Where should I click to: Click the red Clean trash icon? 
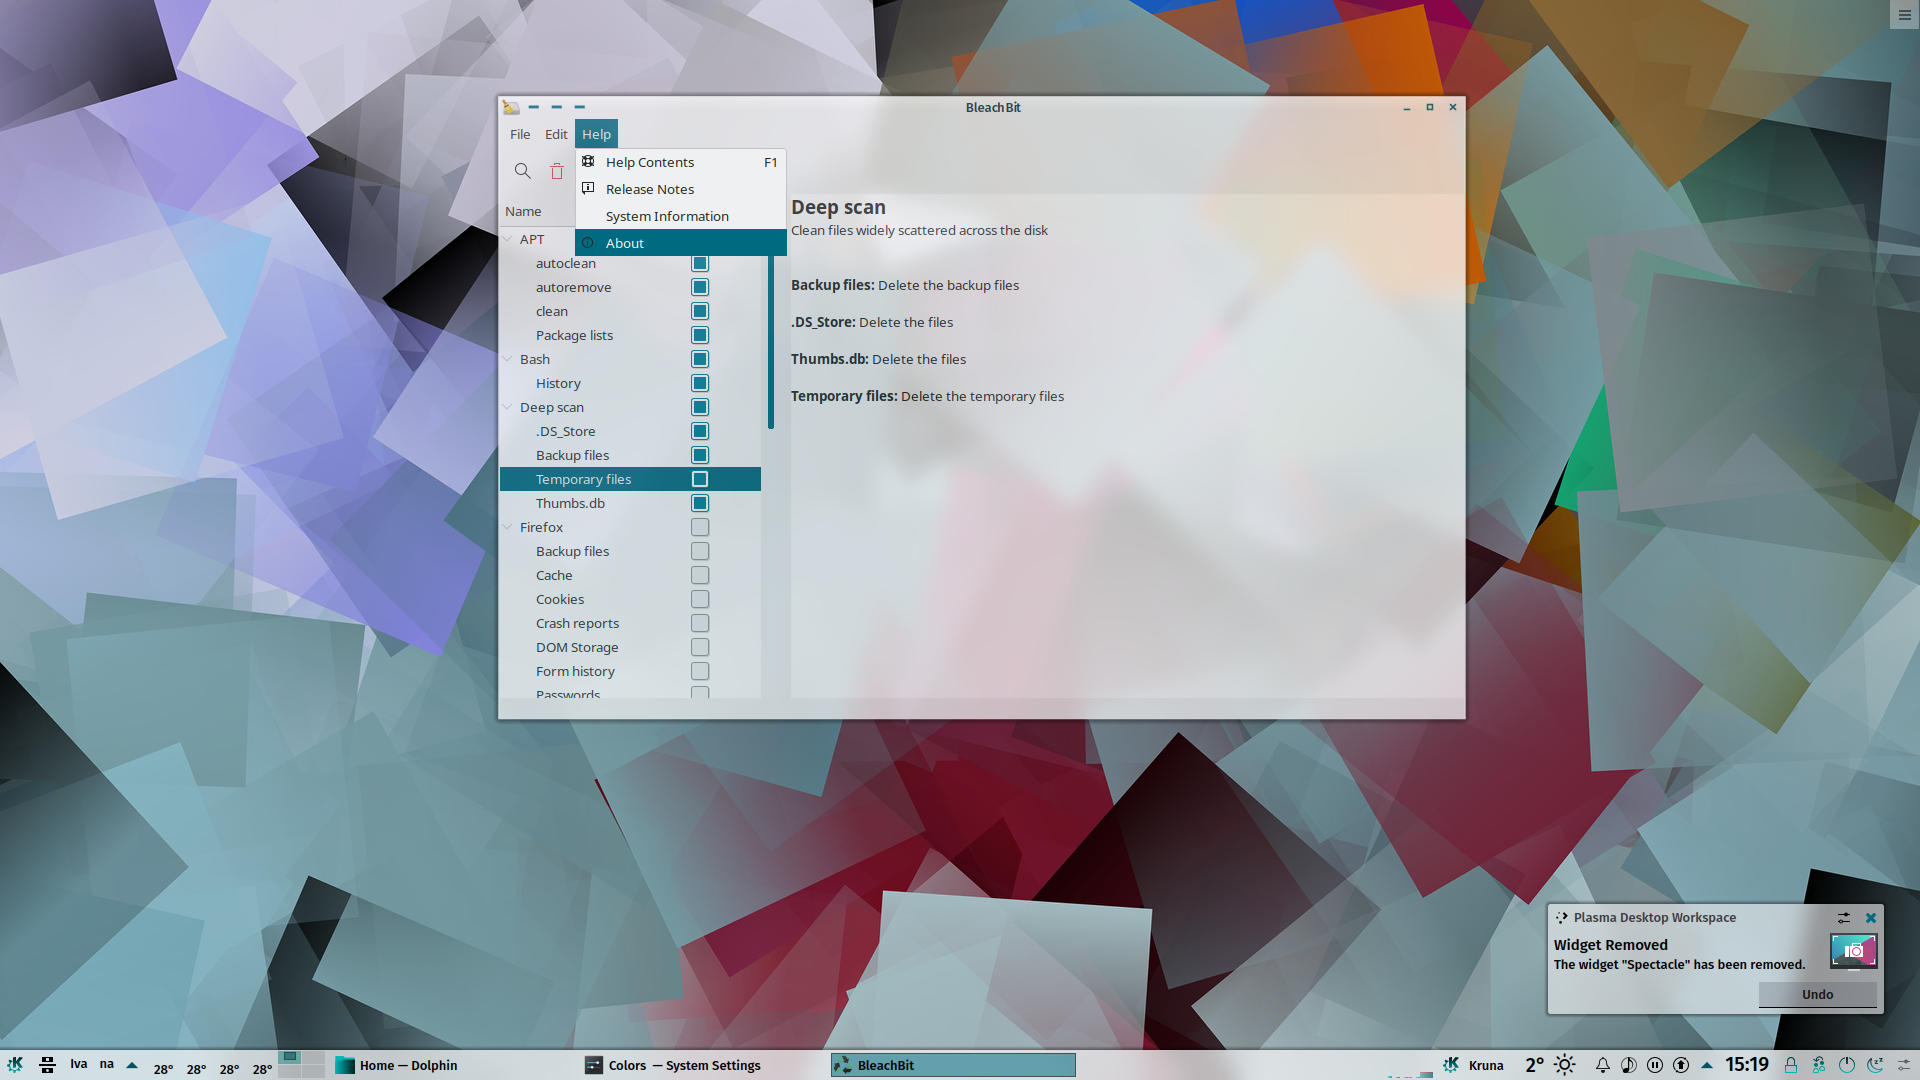tap(557, 171)
